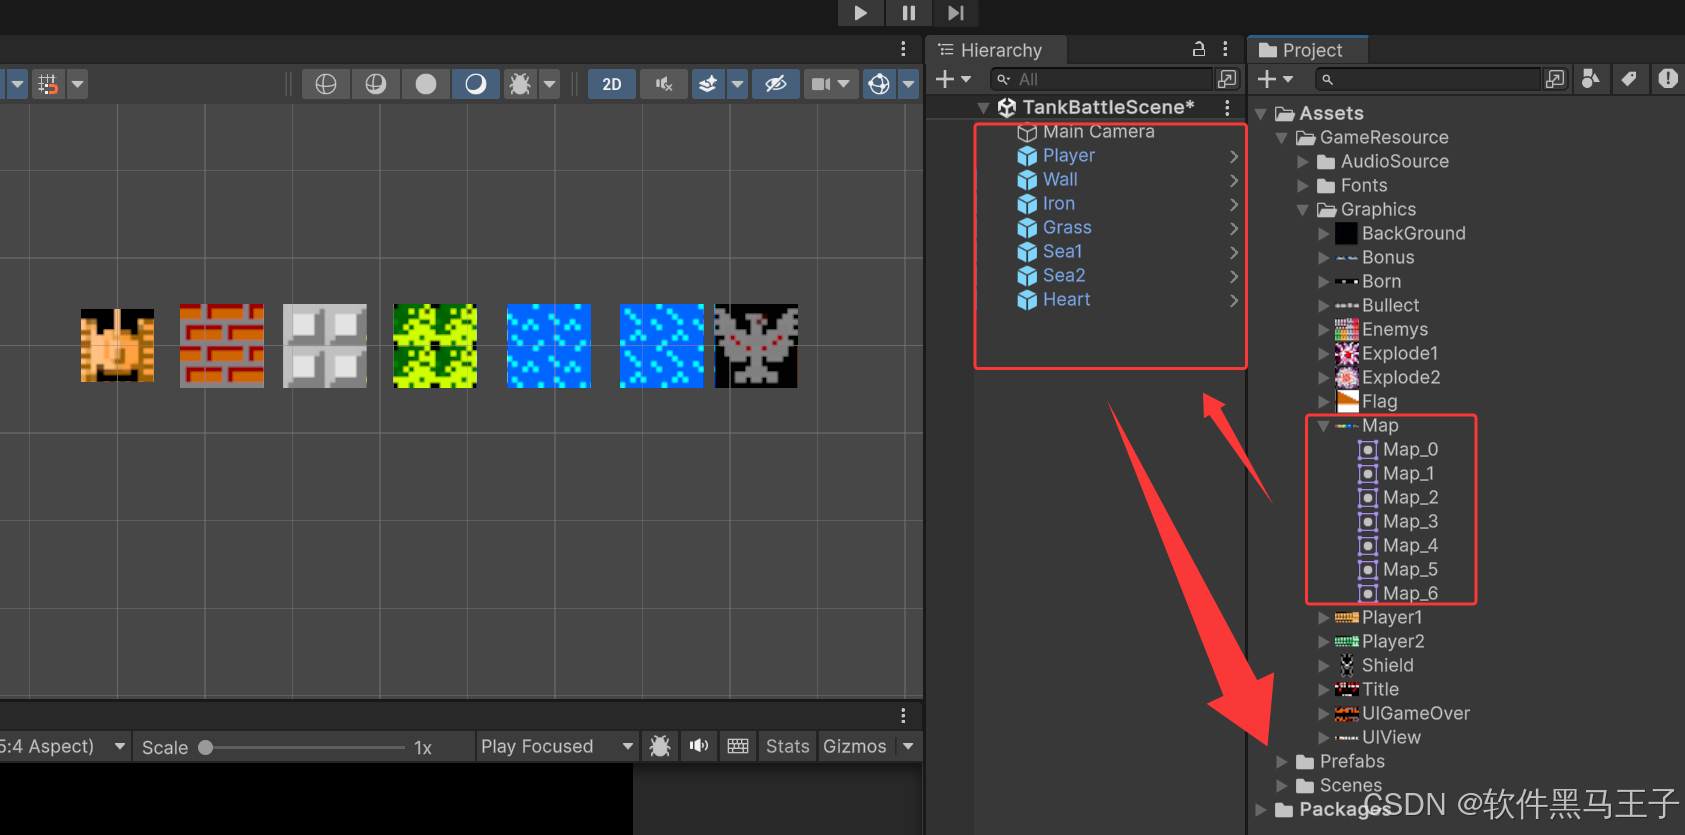Advance one frame with the Step button

pos(956,13)
